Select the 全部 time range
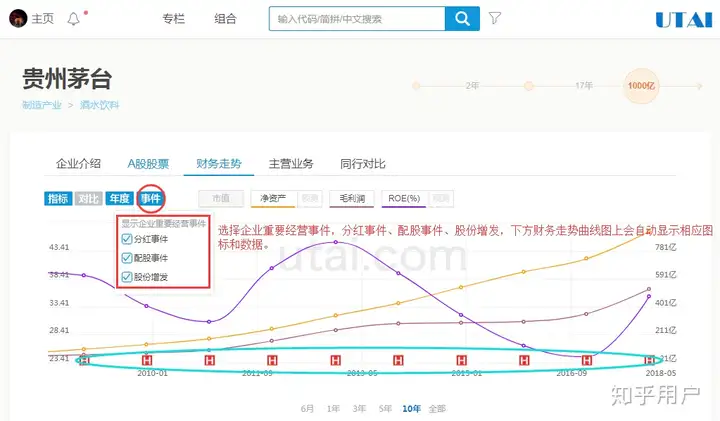 point(437,409)
